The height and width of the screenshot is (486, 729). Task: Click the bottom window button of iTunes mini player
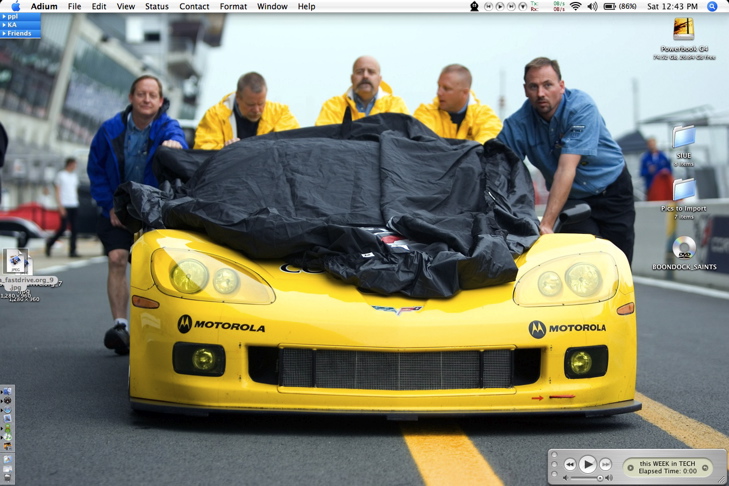pos(554,474)
